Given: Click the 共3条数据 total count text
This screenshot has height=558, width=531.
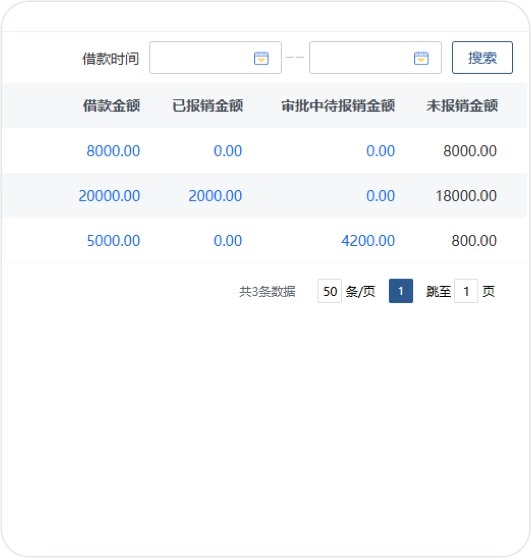Looking at the screenshot, I should pos(267,291).
